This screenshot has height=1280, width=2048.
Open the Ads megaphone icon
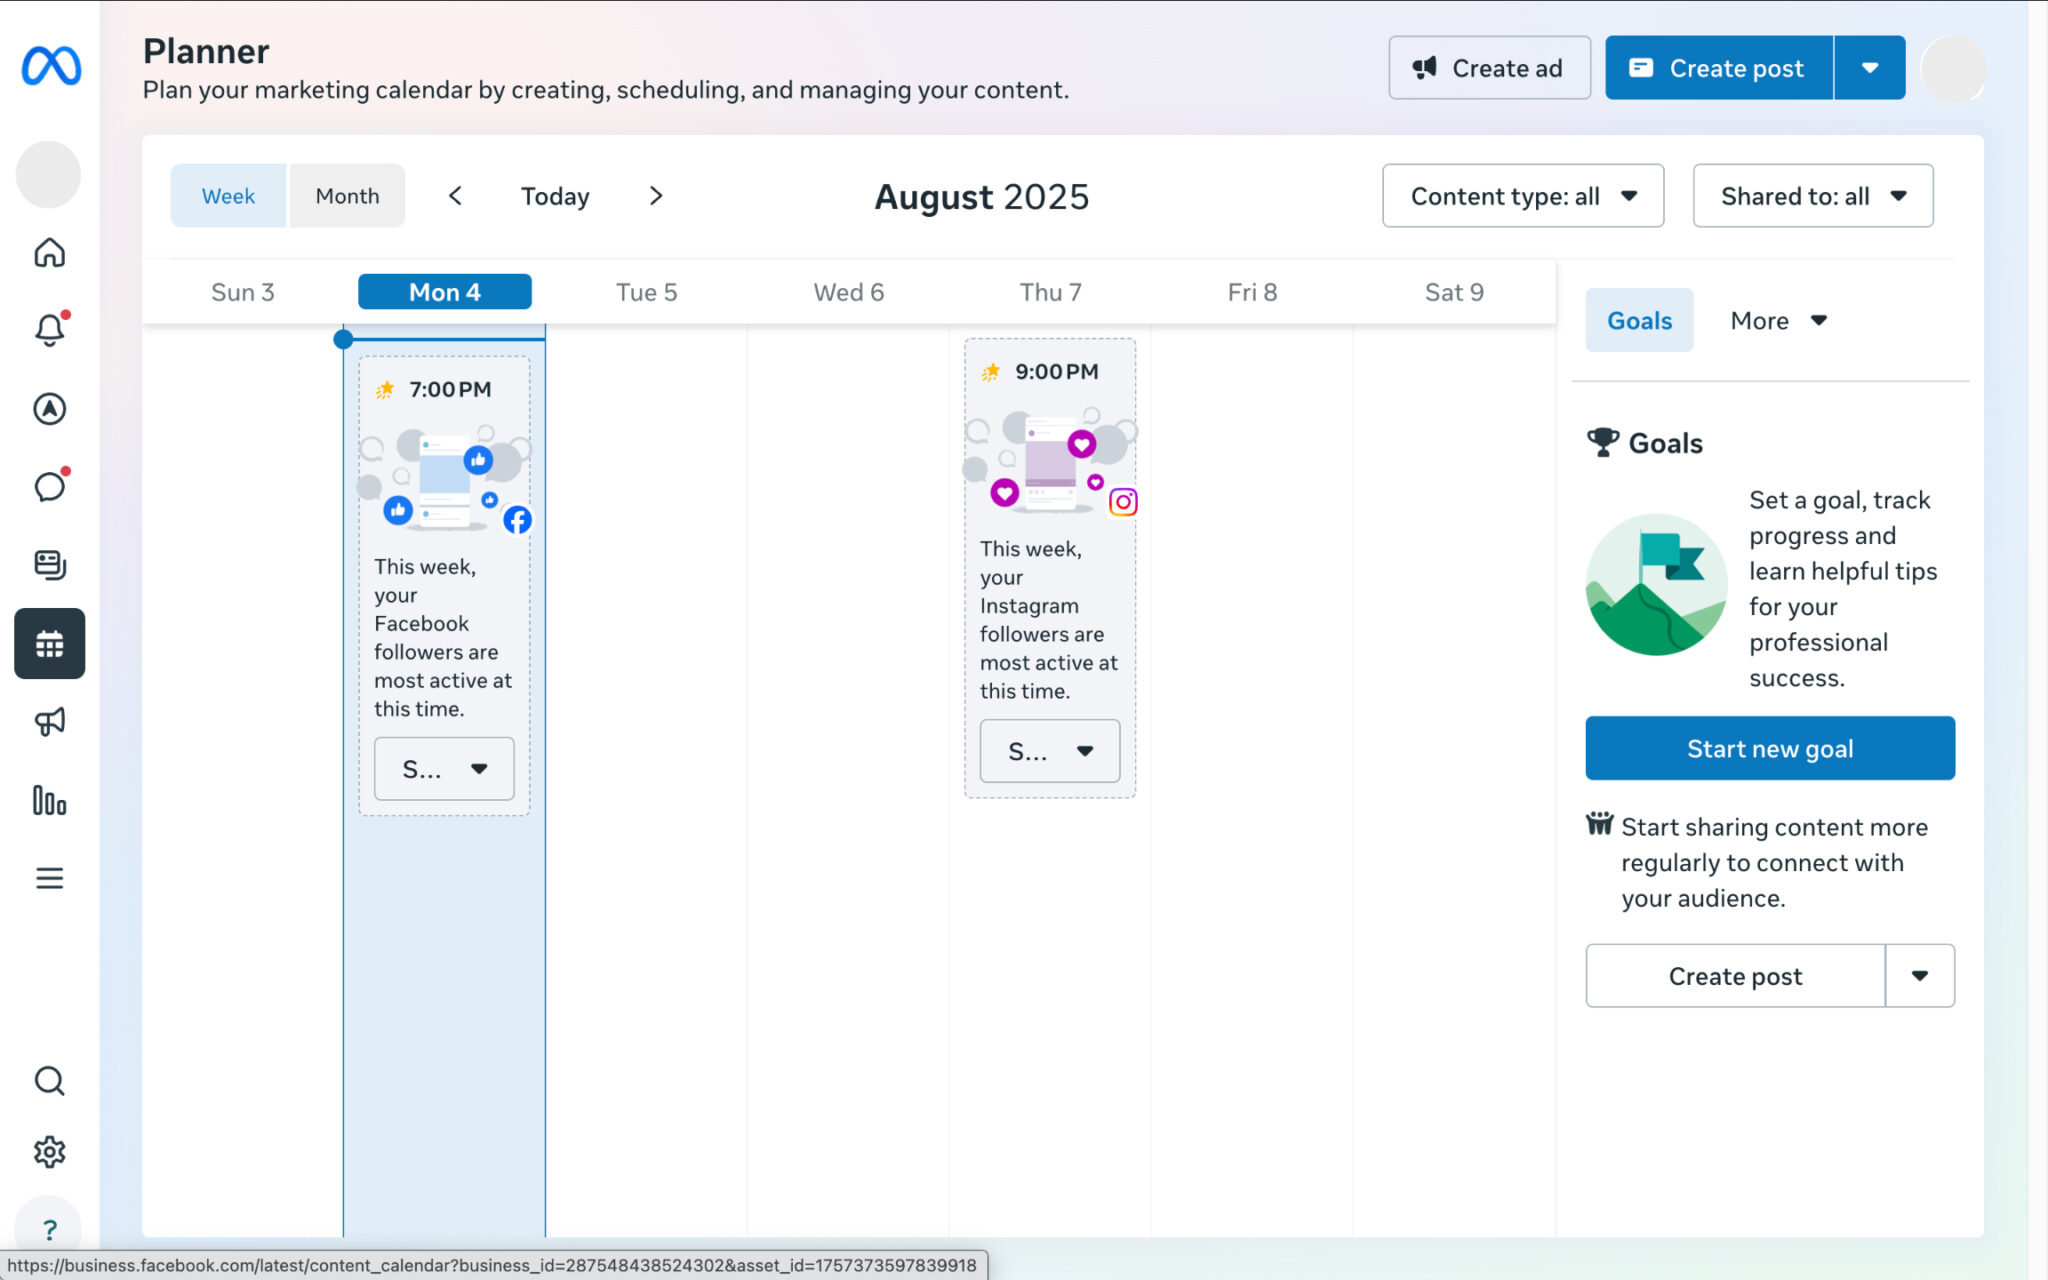coord(49,722)
